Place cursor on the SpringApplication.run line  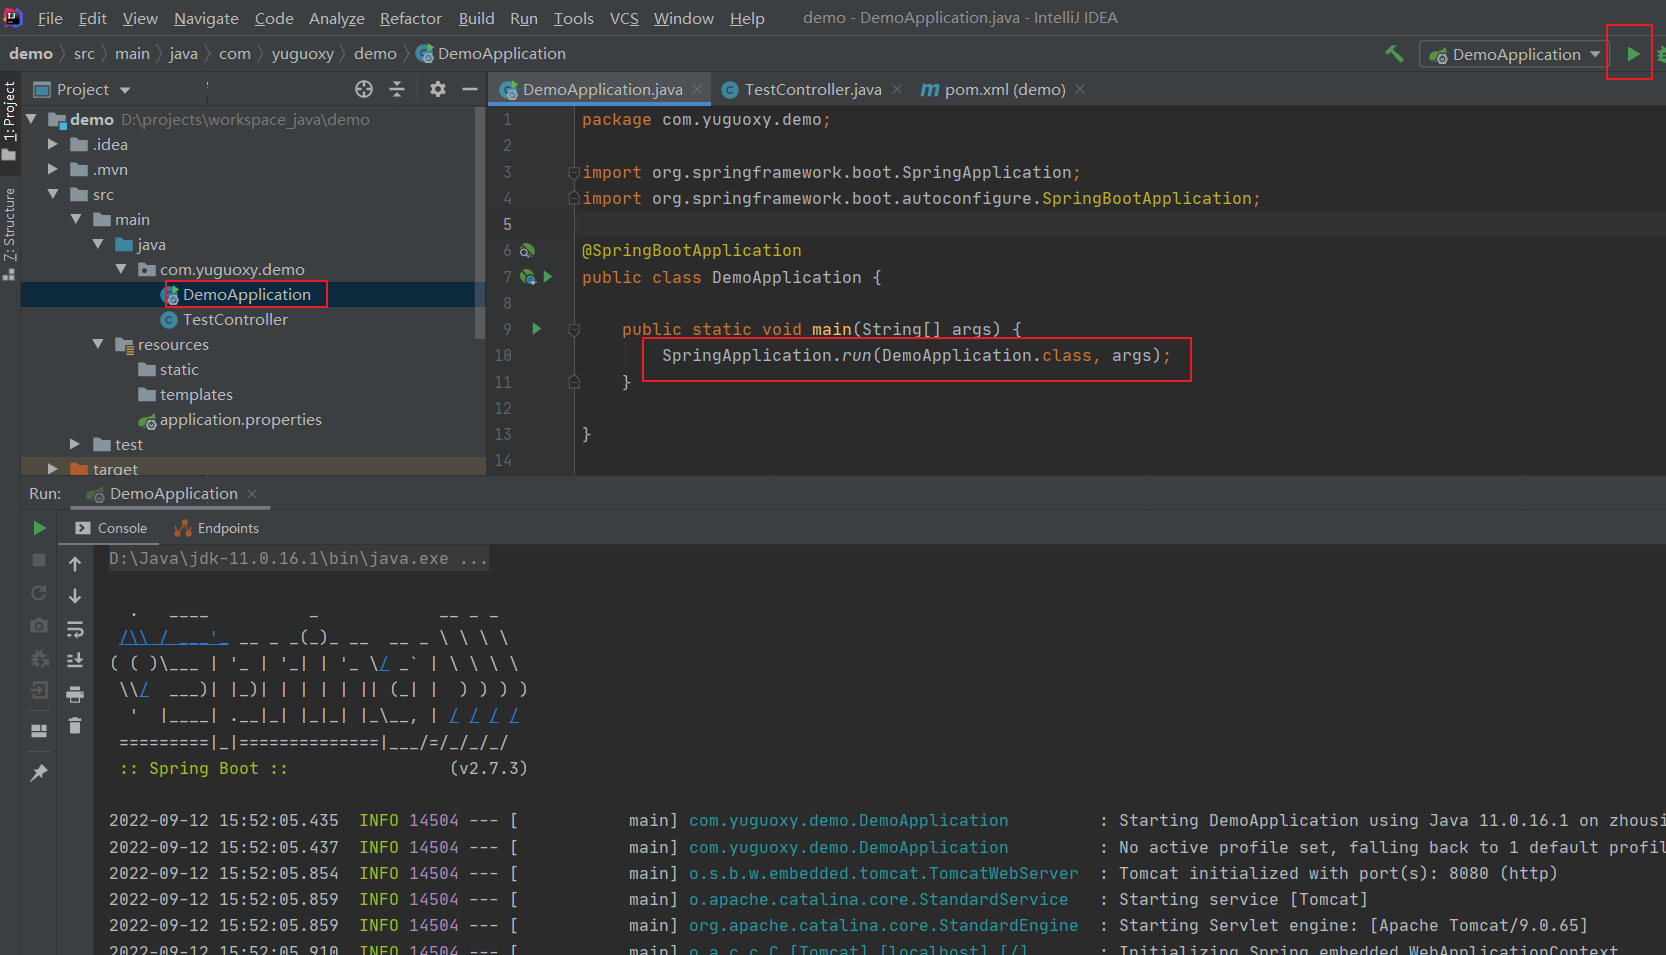point(915,355)
